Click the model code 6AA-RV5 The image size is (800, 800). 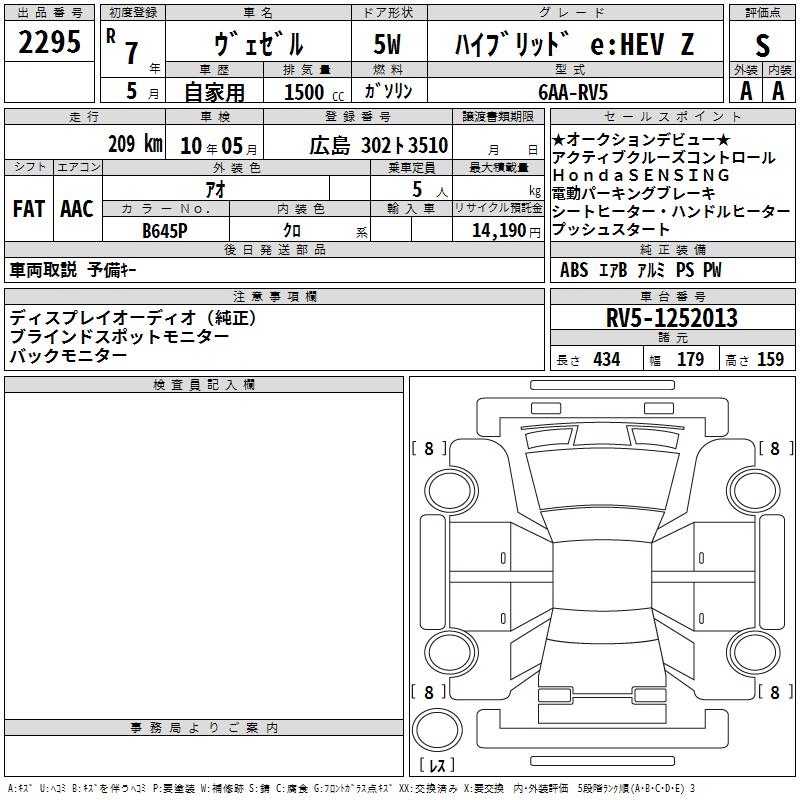click(x=573, y=92)
